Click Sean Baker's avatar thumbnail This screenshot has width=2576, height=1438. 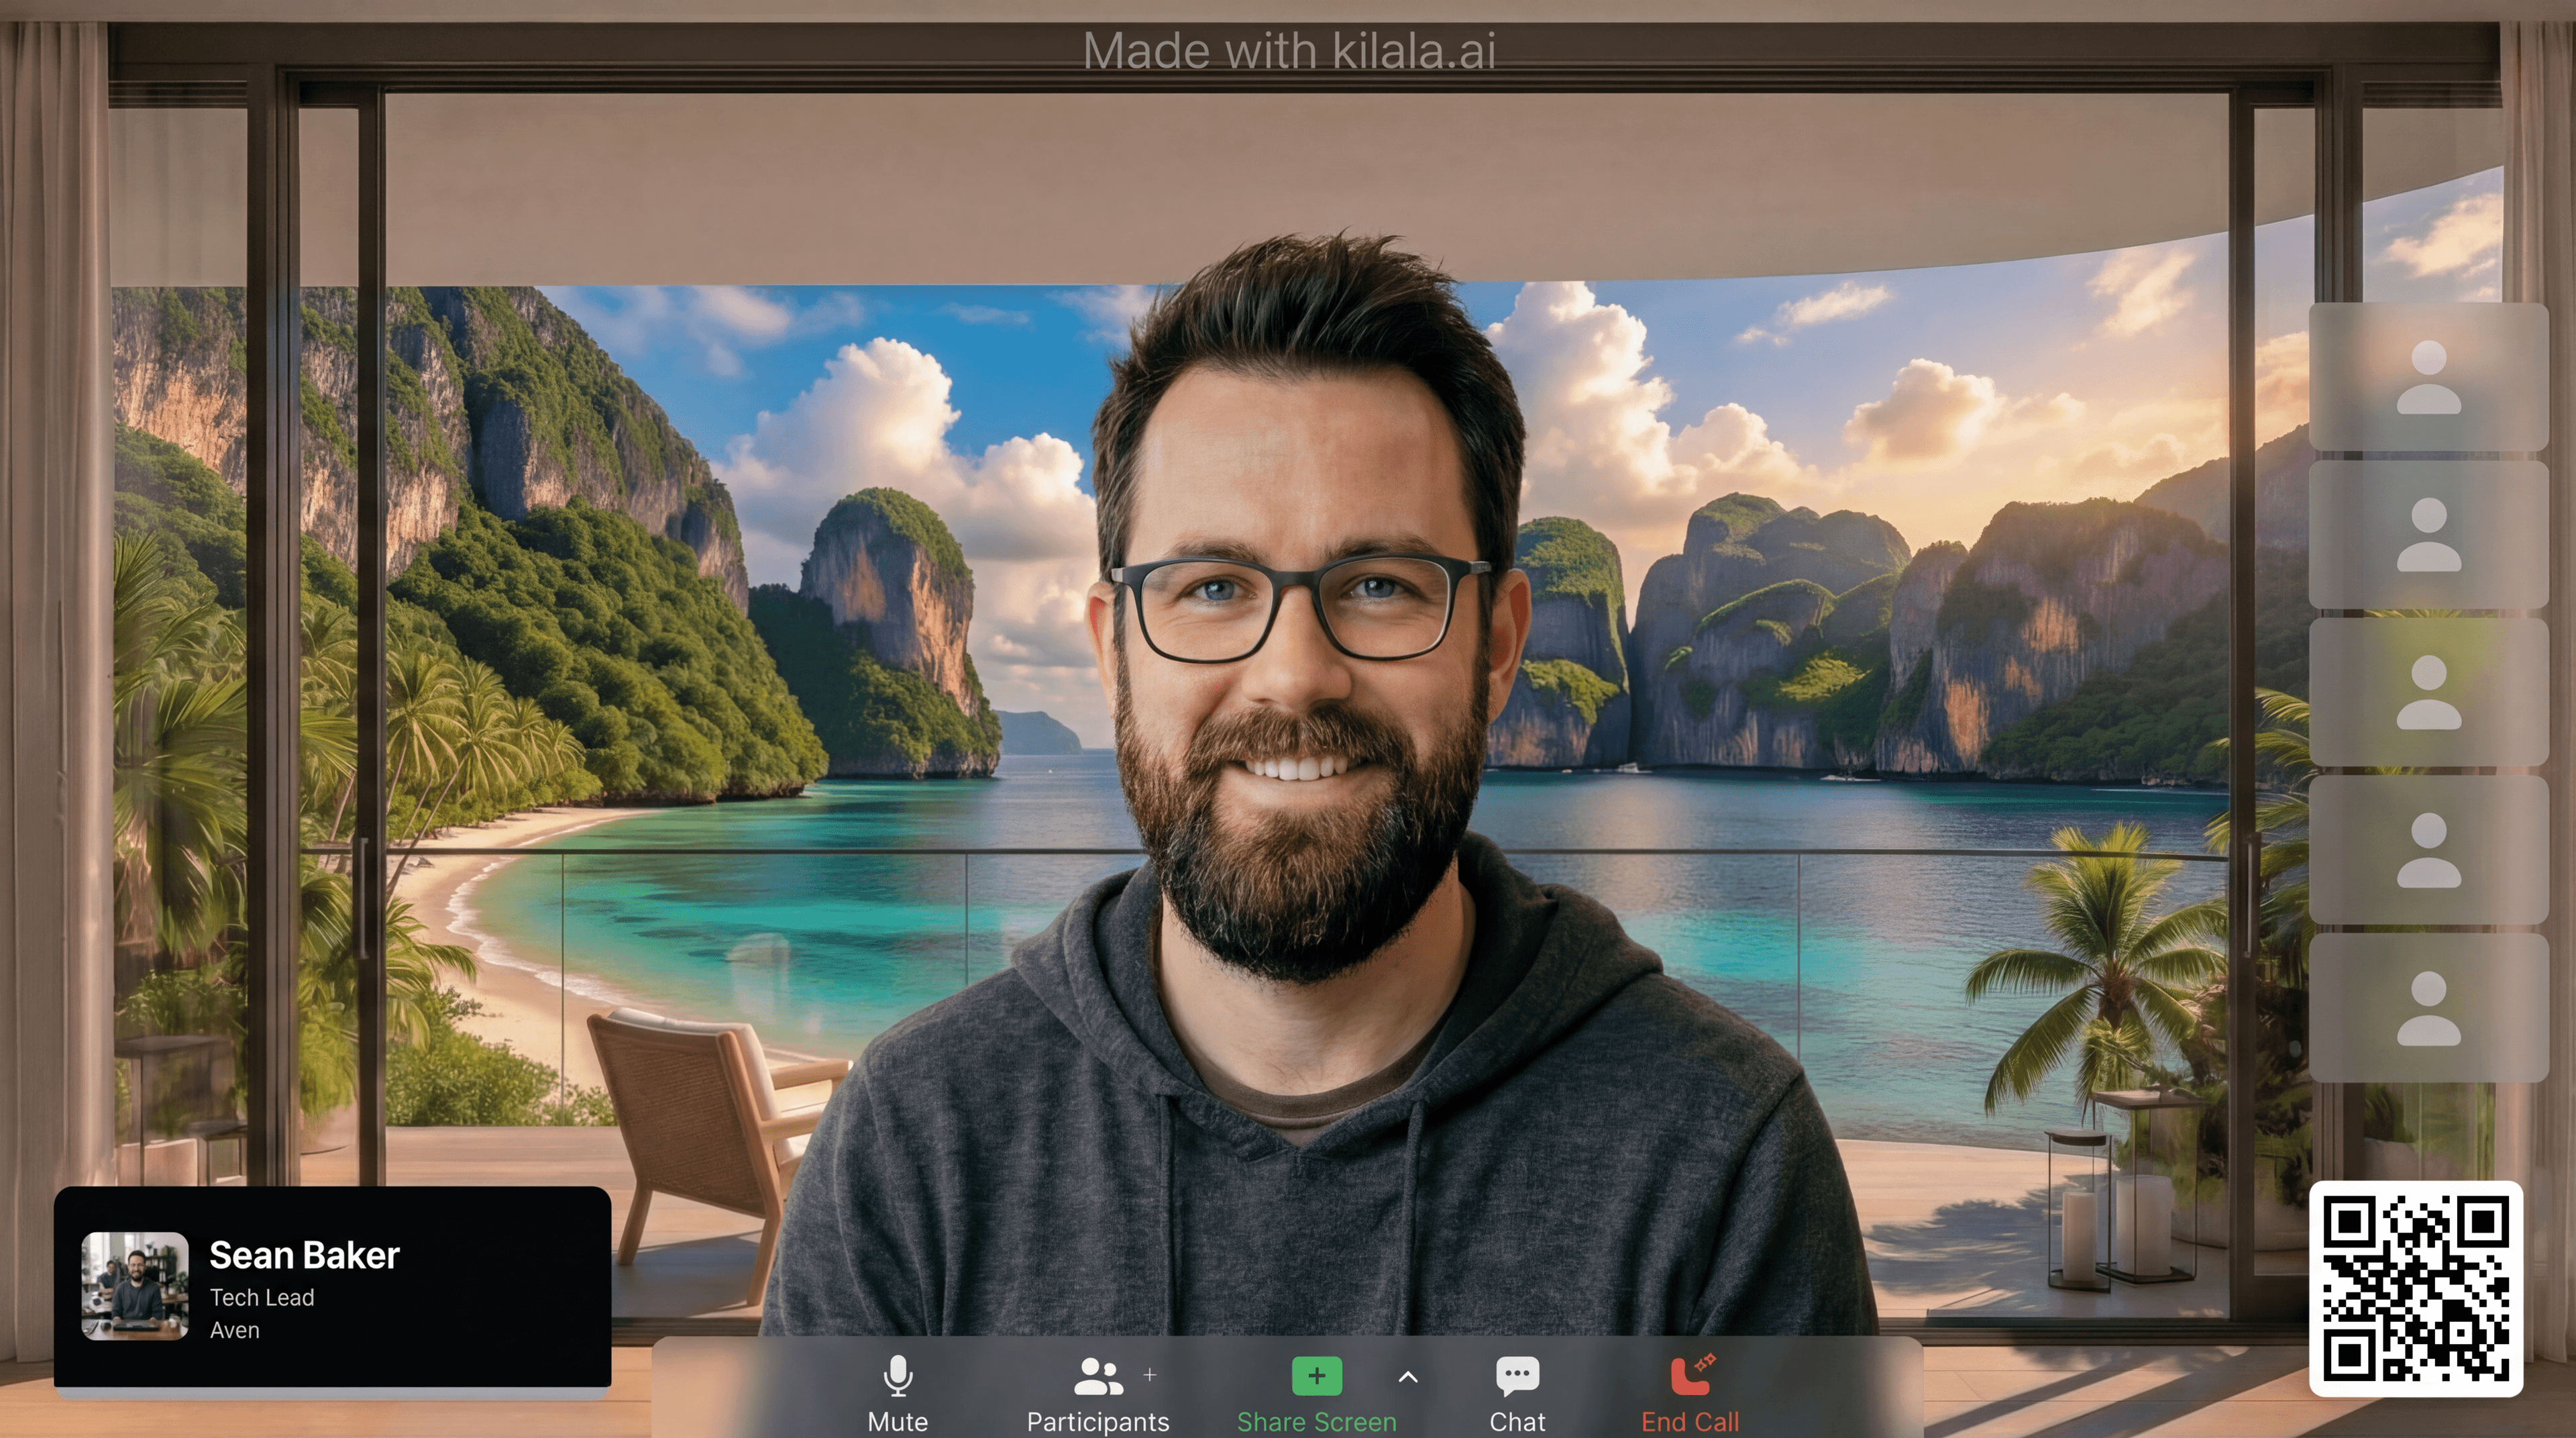pyautogui.click(x=135, y=1286)
